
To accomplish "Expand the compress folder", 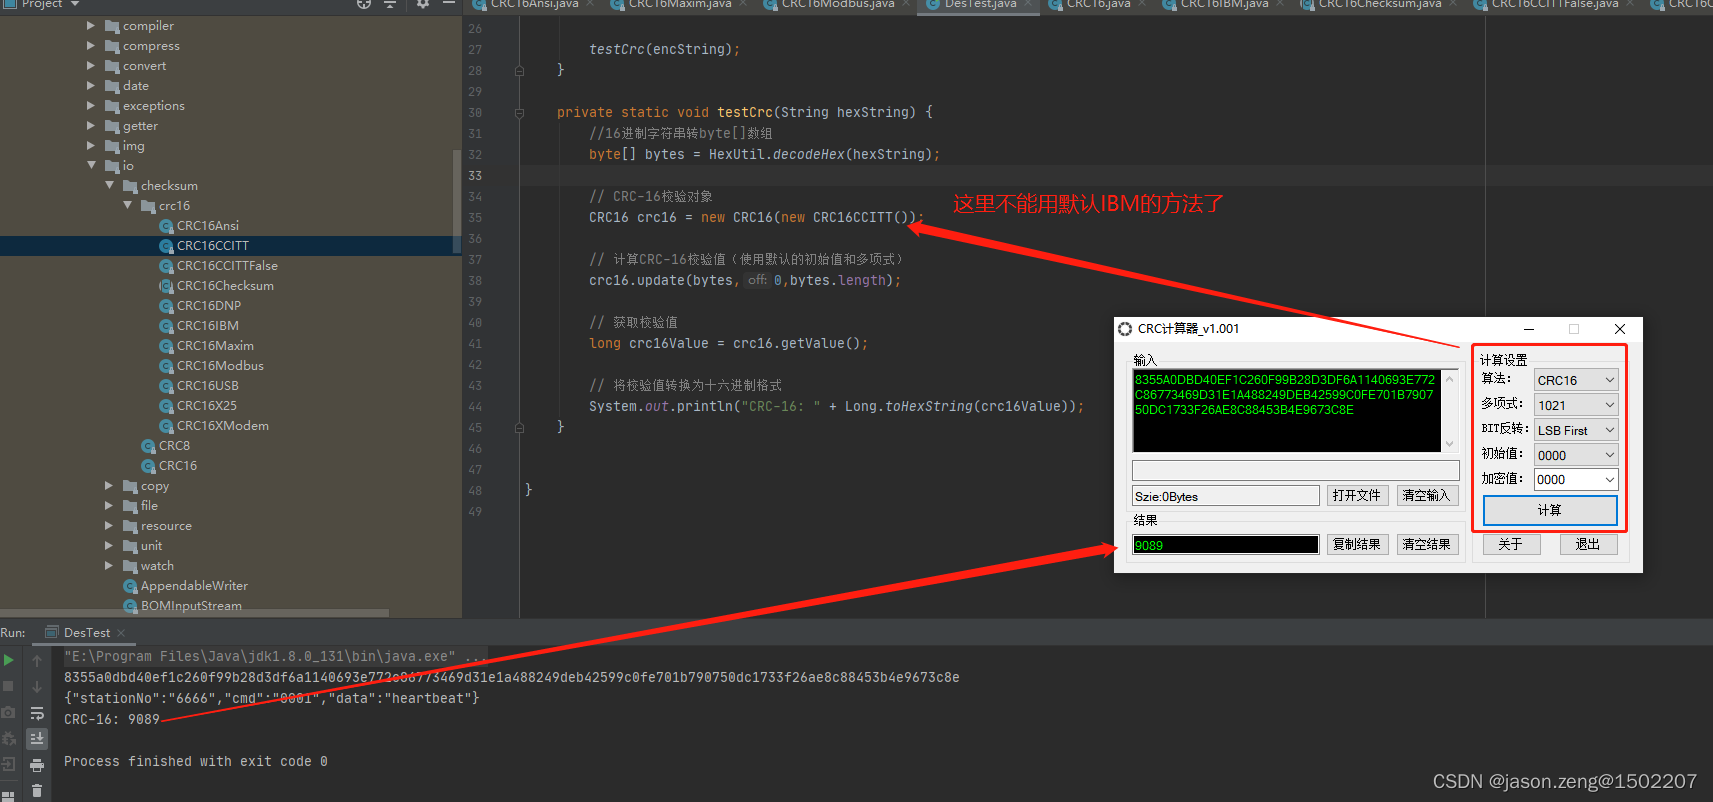I will tap(91, 45).
